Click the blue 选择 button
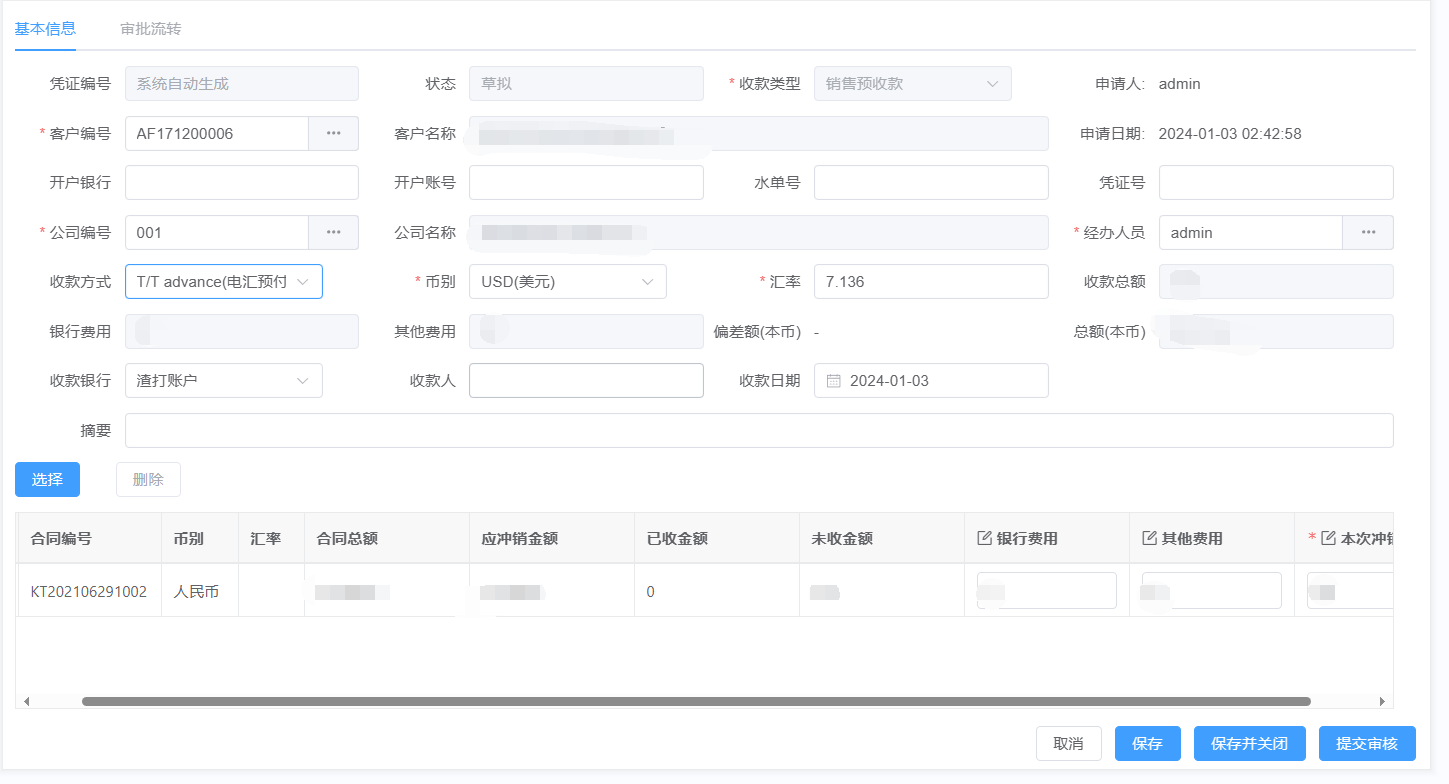Screen dimensions: 1449x784 (47, 480)
